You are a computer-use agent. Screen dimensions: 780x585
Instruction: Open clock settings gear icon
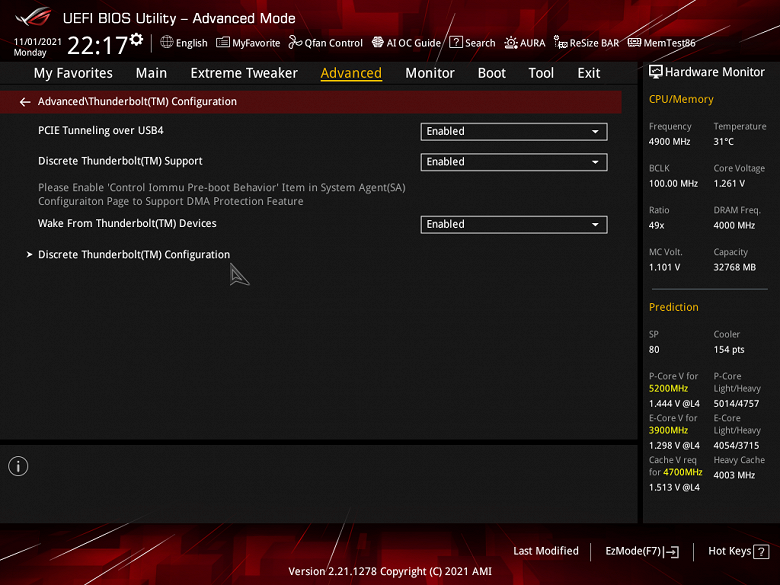tap(136, 39)
